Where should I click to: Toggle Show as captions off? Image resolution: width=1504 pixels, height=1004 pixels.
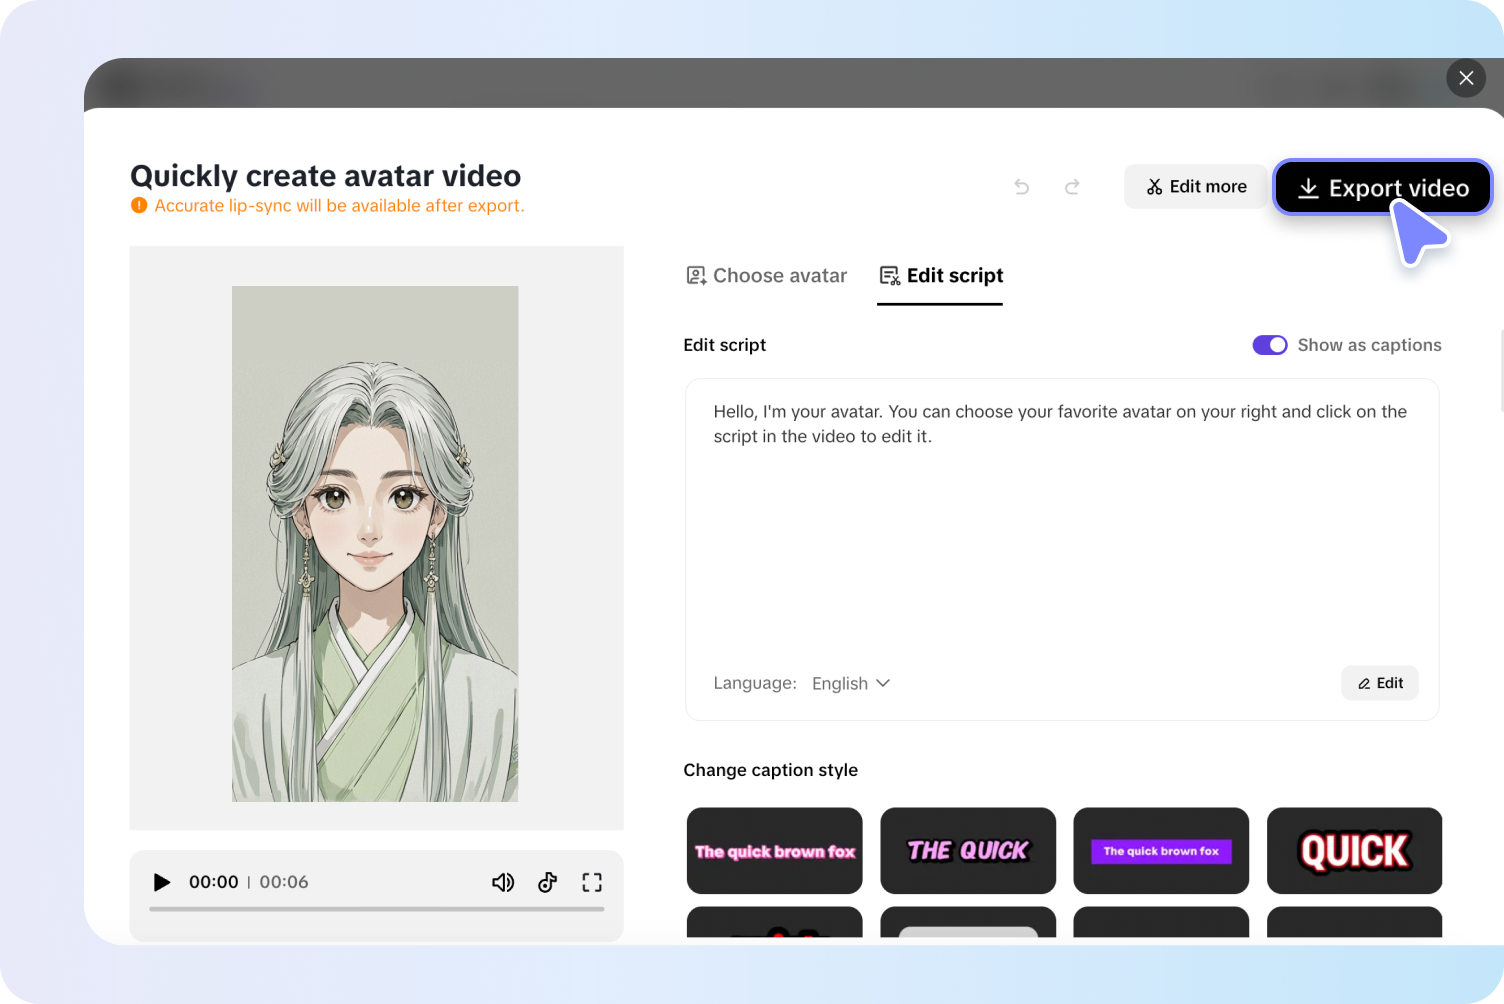1269,344
